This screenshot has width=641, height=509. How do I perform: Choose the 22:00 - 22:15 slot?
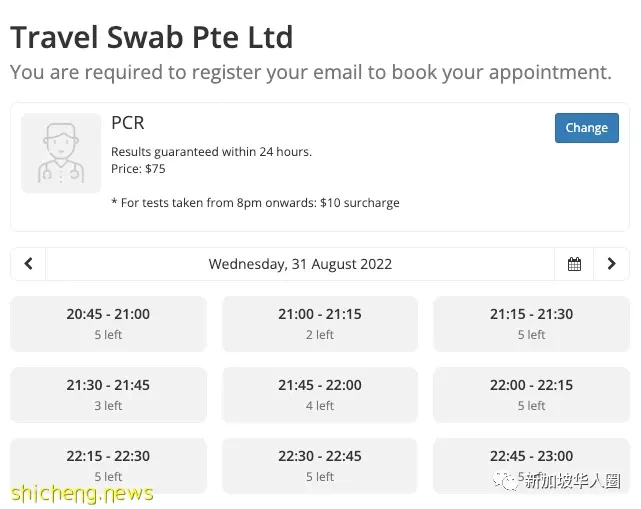(531, 395)
